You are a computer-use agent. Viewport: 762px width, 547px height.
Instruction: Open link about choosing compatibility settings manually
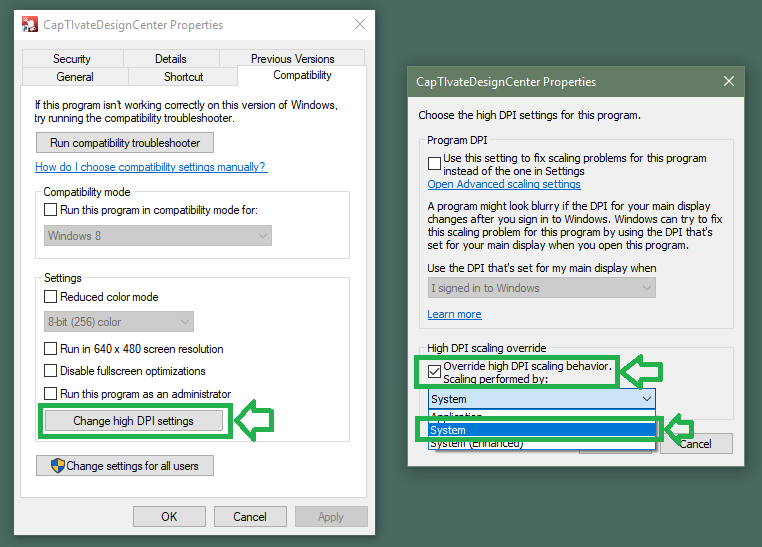pos(151,167)
